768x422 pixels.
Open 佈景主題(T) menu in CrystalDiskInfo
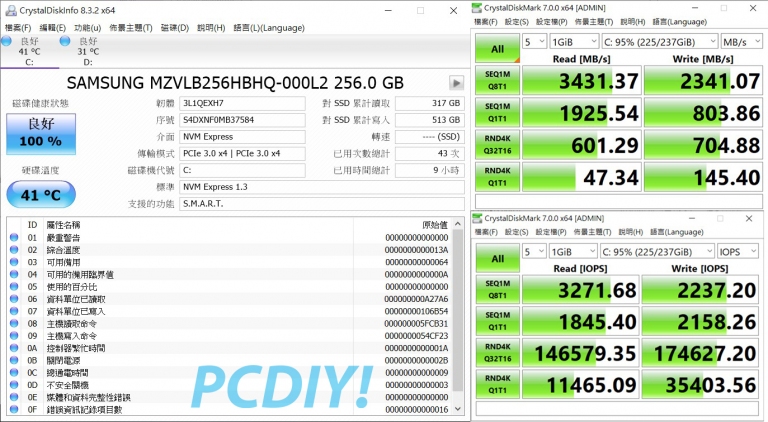pos(131,28)
